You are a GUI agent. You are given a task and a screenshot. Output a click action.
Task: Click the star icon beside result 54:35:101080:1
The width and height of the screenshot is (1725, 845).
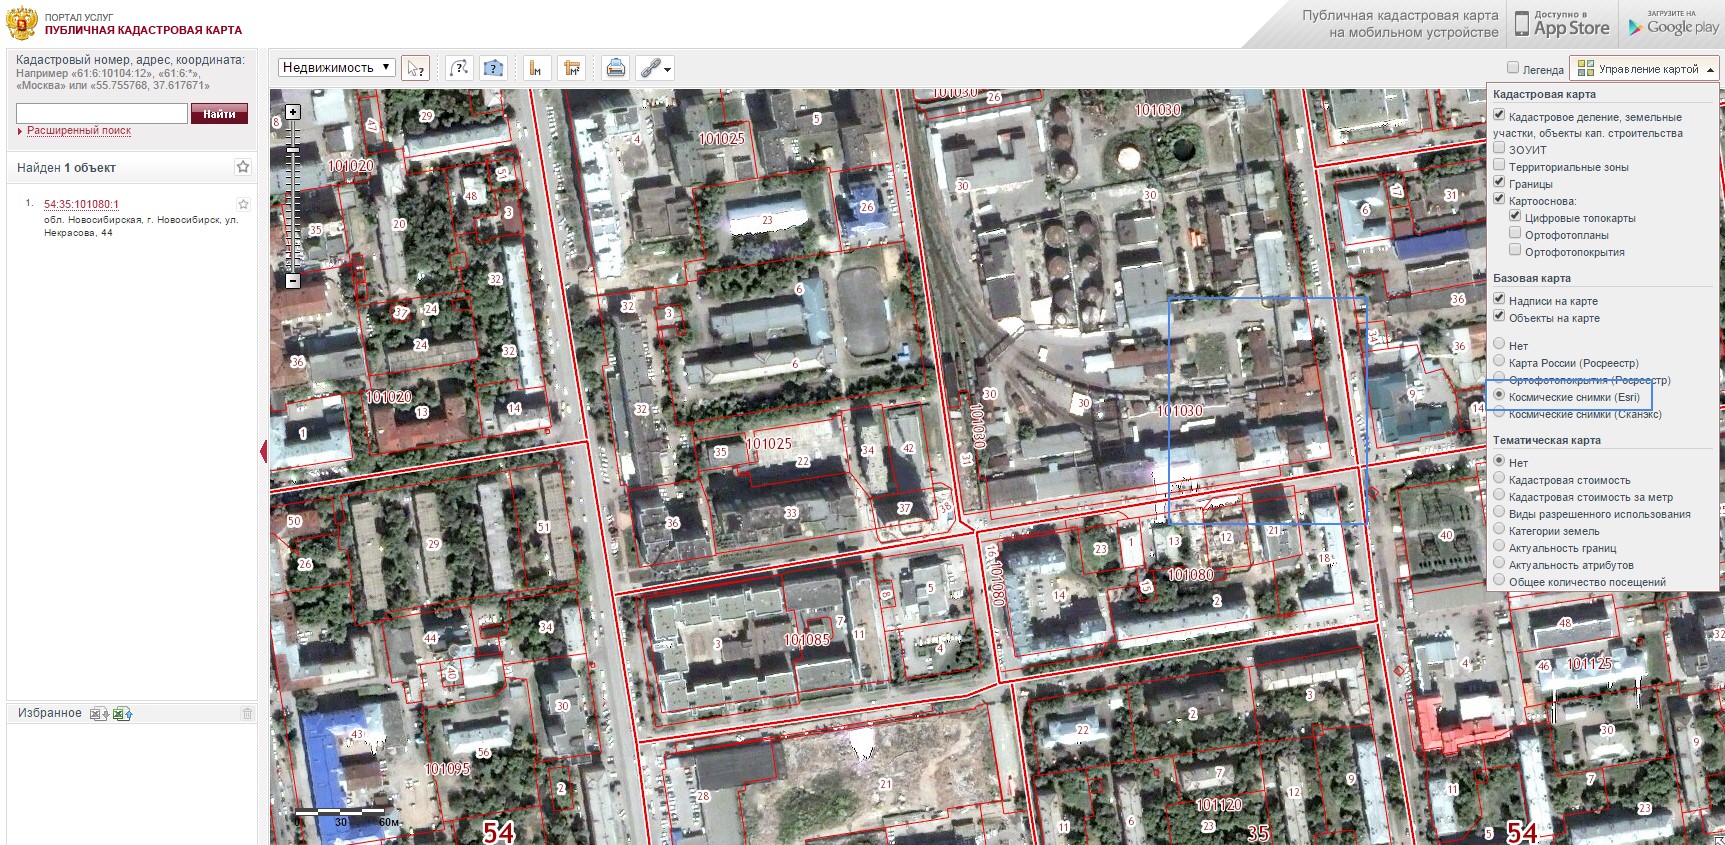click(x=243, y=204)
